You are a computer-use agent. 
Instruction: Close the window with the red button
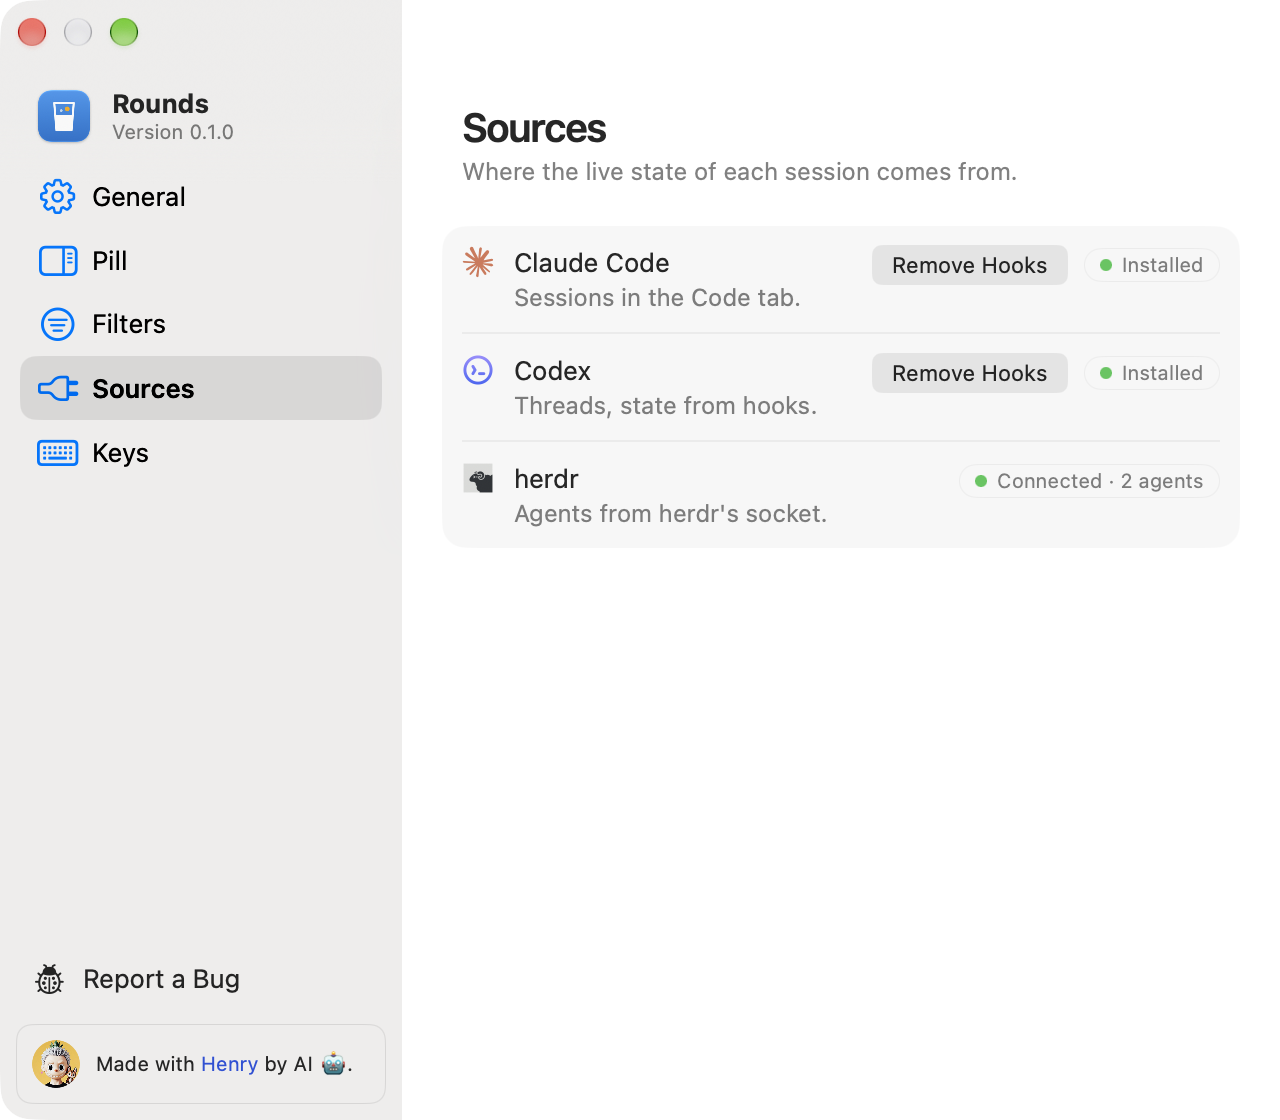point(32,32)
